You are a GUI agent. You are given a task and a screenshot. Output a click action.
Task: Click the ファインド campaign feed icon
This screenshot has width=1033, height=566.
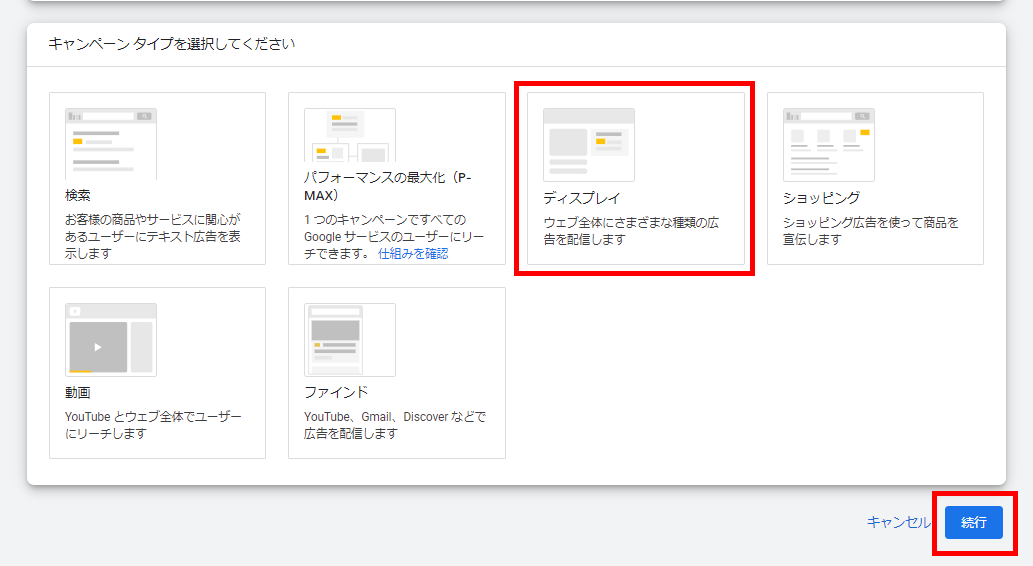[350, 339]
